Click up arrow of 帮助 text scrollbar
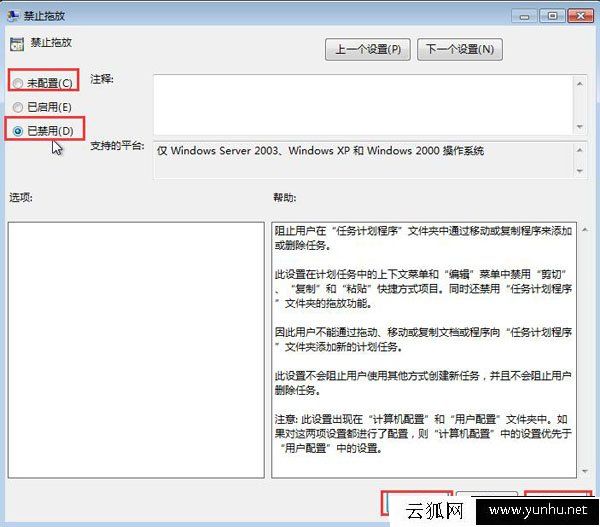The height and width of the screenshot is (527, 600). coord(585,230)
